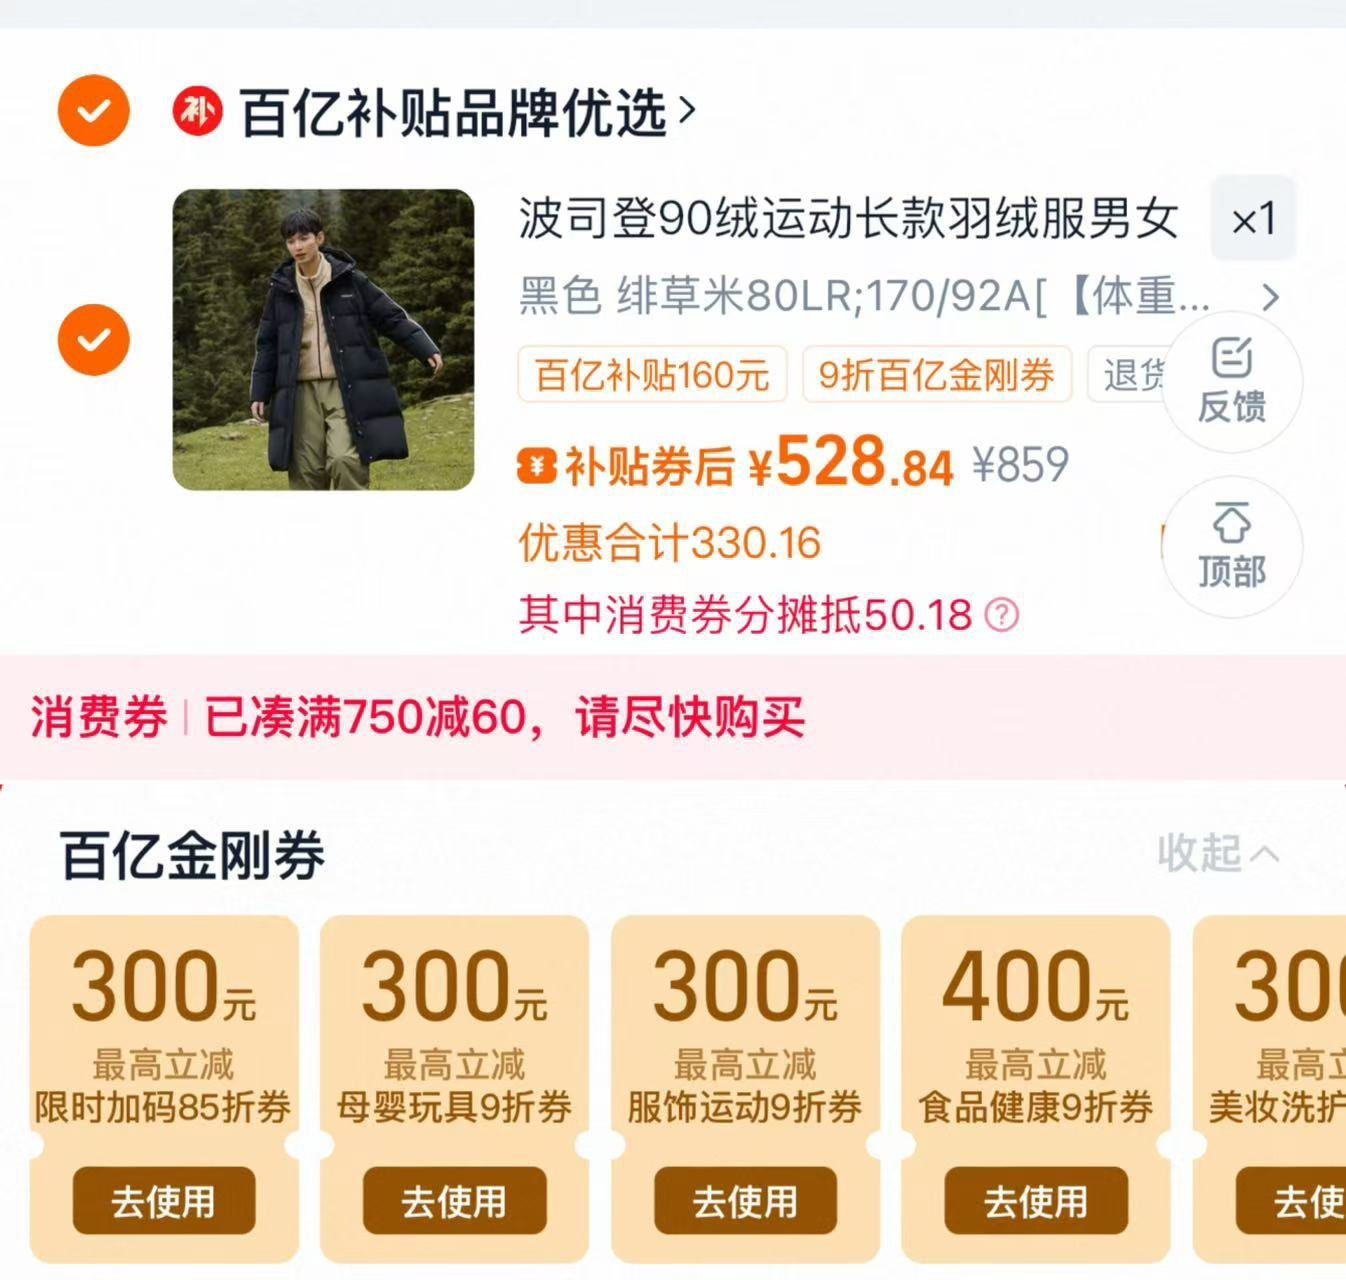1346x1280 pixels.
Task: Tap the ×1 quantity badge
Action: point(1253,219)
